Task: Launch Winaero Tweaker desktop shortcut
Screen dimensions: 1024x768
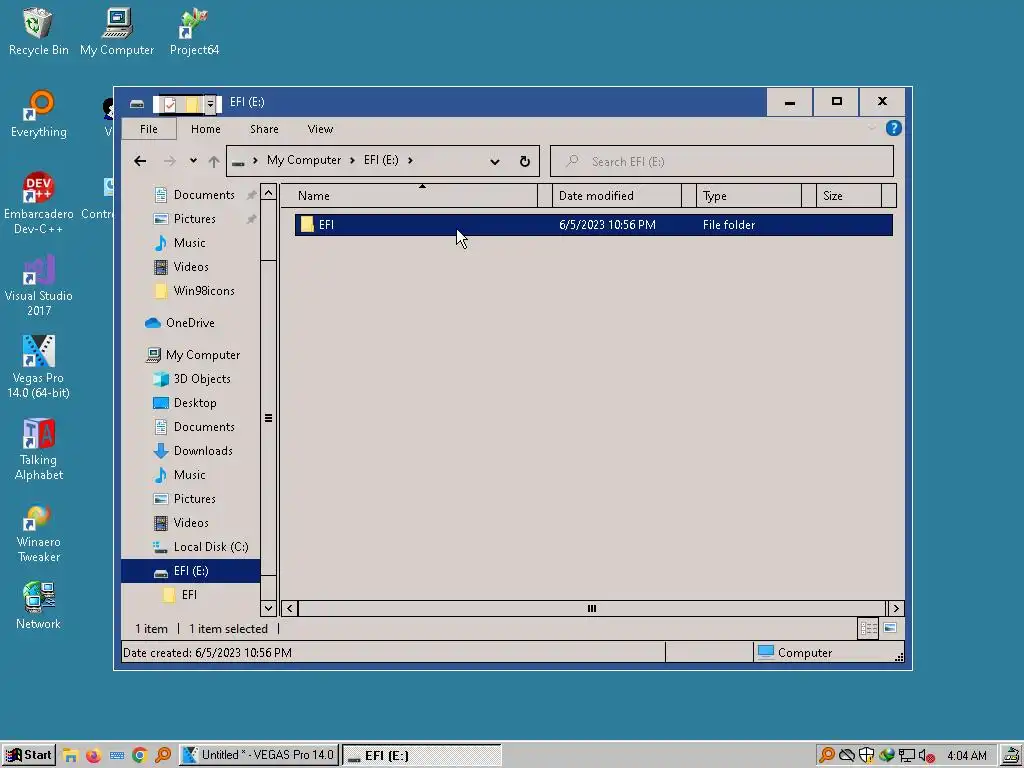Action: tap(39, 532)
